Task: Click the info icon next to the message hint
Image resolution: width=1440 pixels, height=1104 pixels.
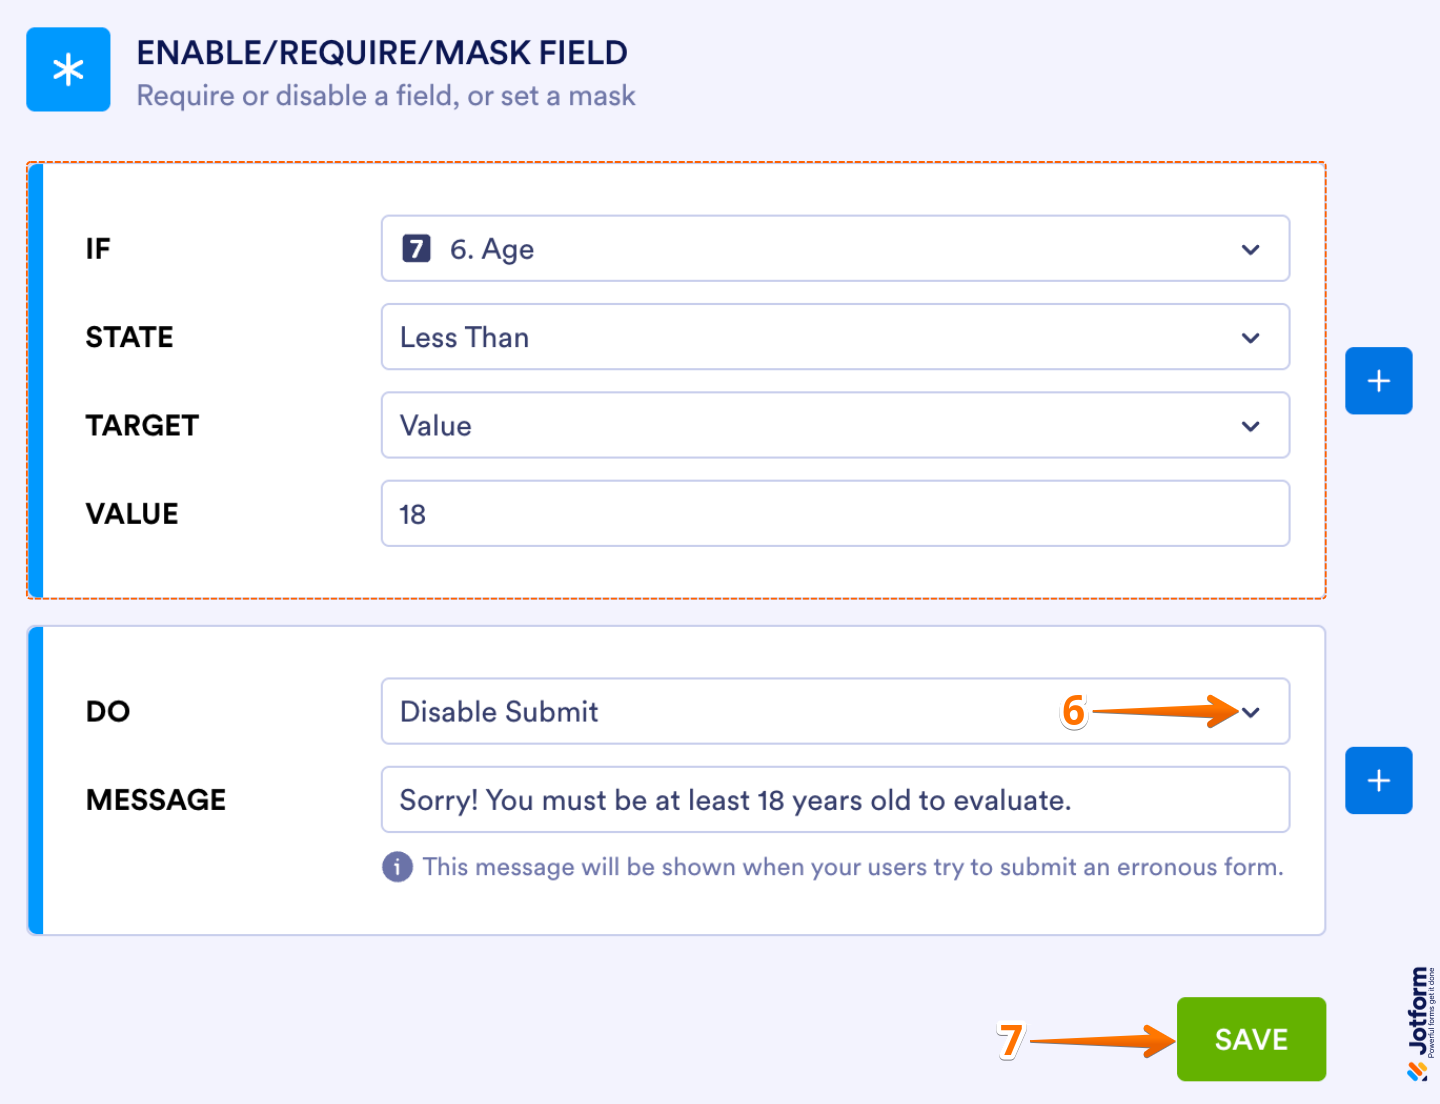Action: (397, 868)
